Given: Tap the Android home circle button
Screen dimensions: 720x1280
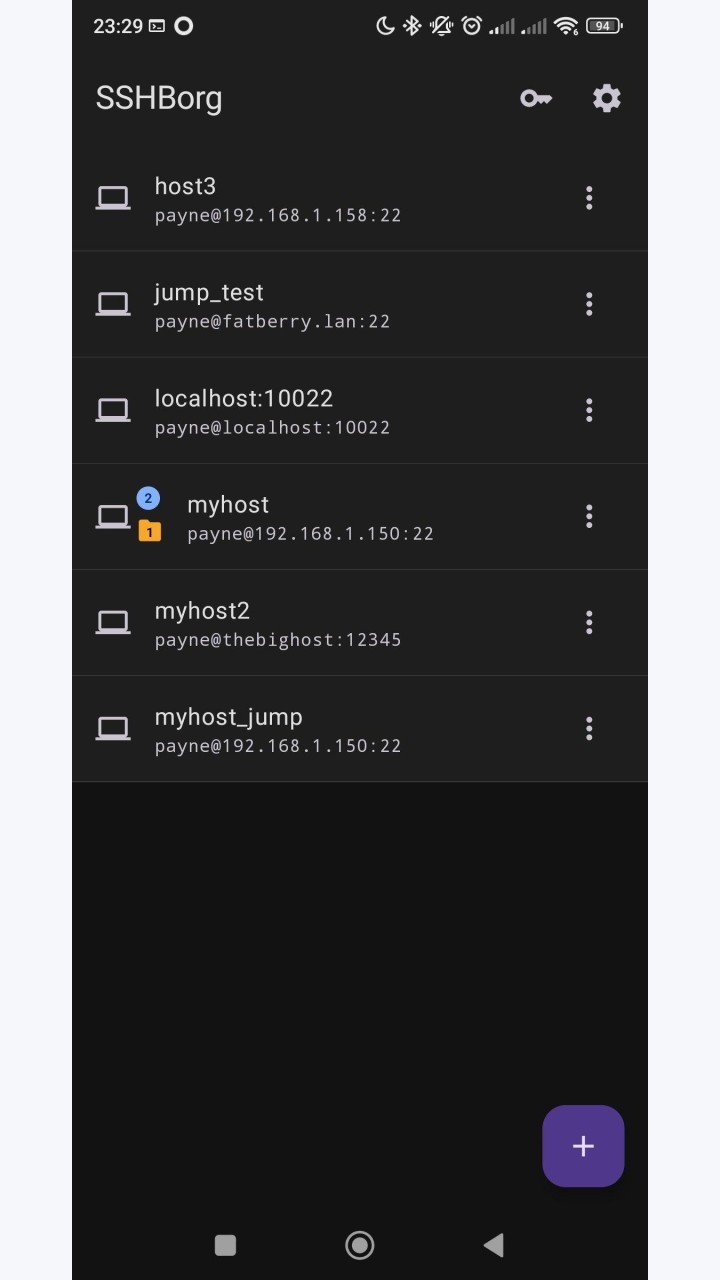Looking at the screenshot, I should click(359, 1245).
